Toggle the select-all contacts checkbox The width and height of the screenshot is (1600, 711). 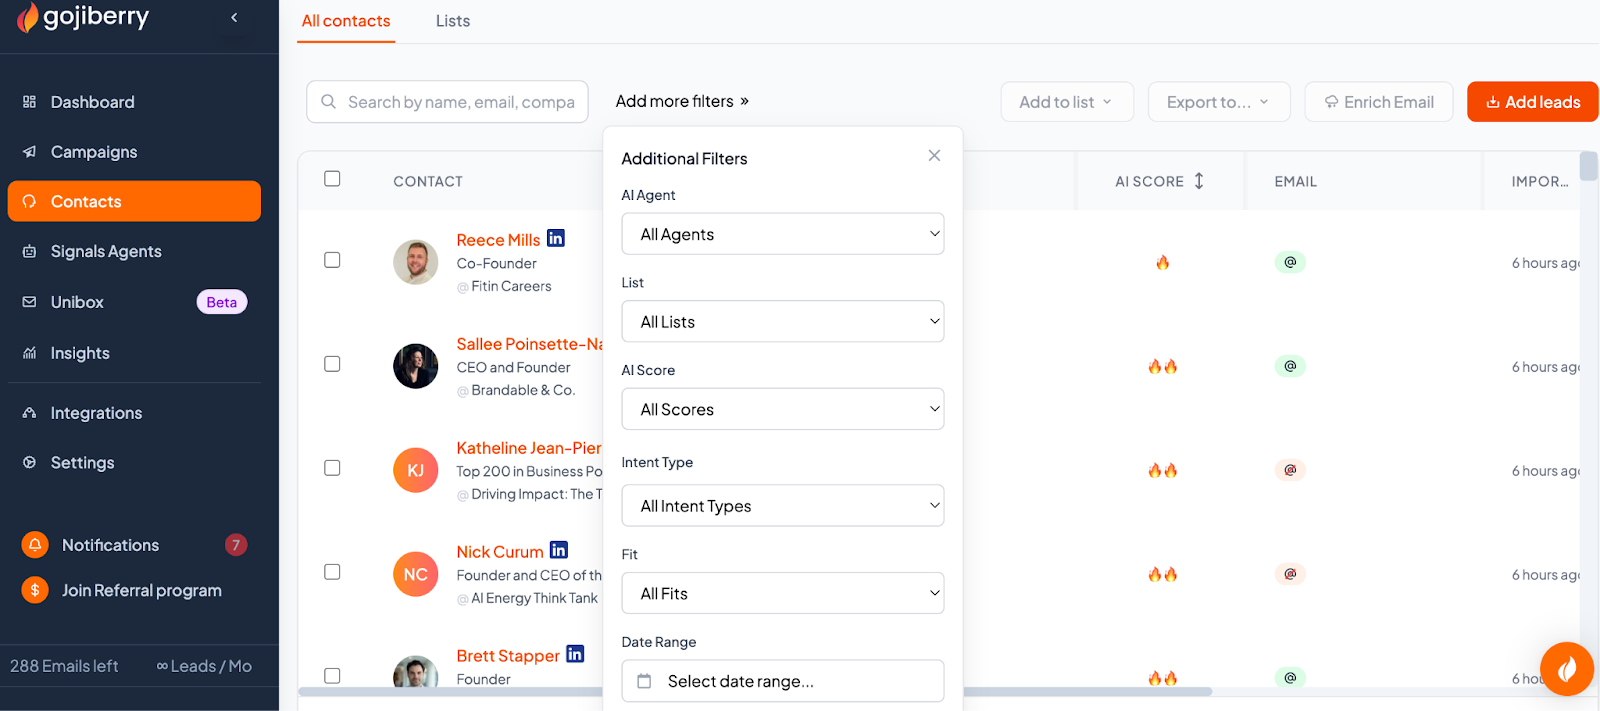coord(332,179)
